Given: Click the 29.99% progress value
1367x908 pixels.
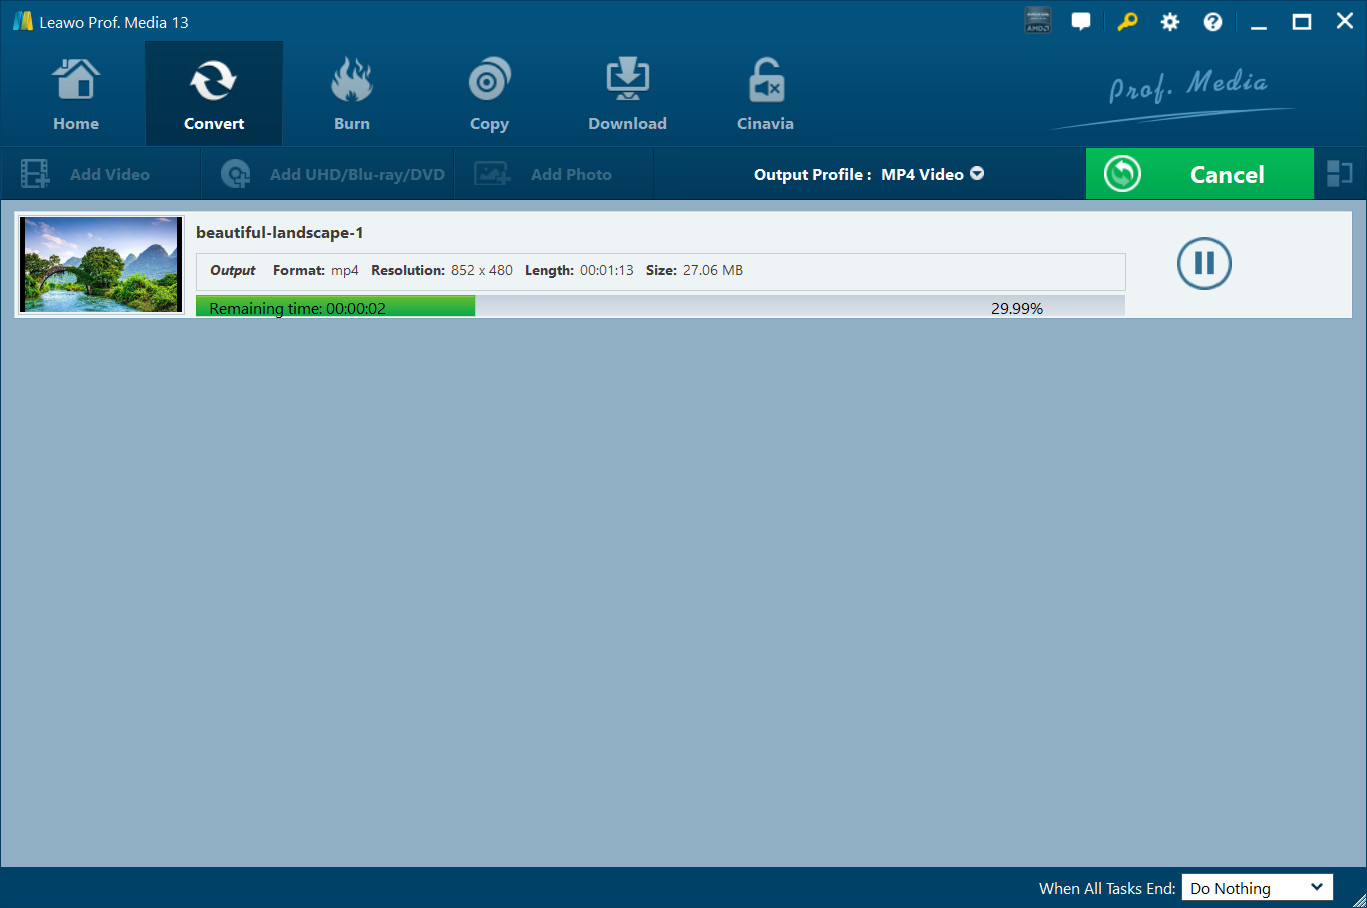Looking at the screenshot, I should click(1017, 308).
